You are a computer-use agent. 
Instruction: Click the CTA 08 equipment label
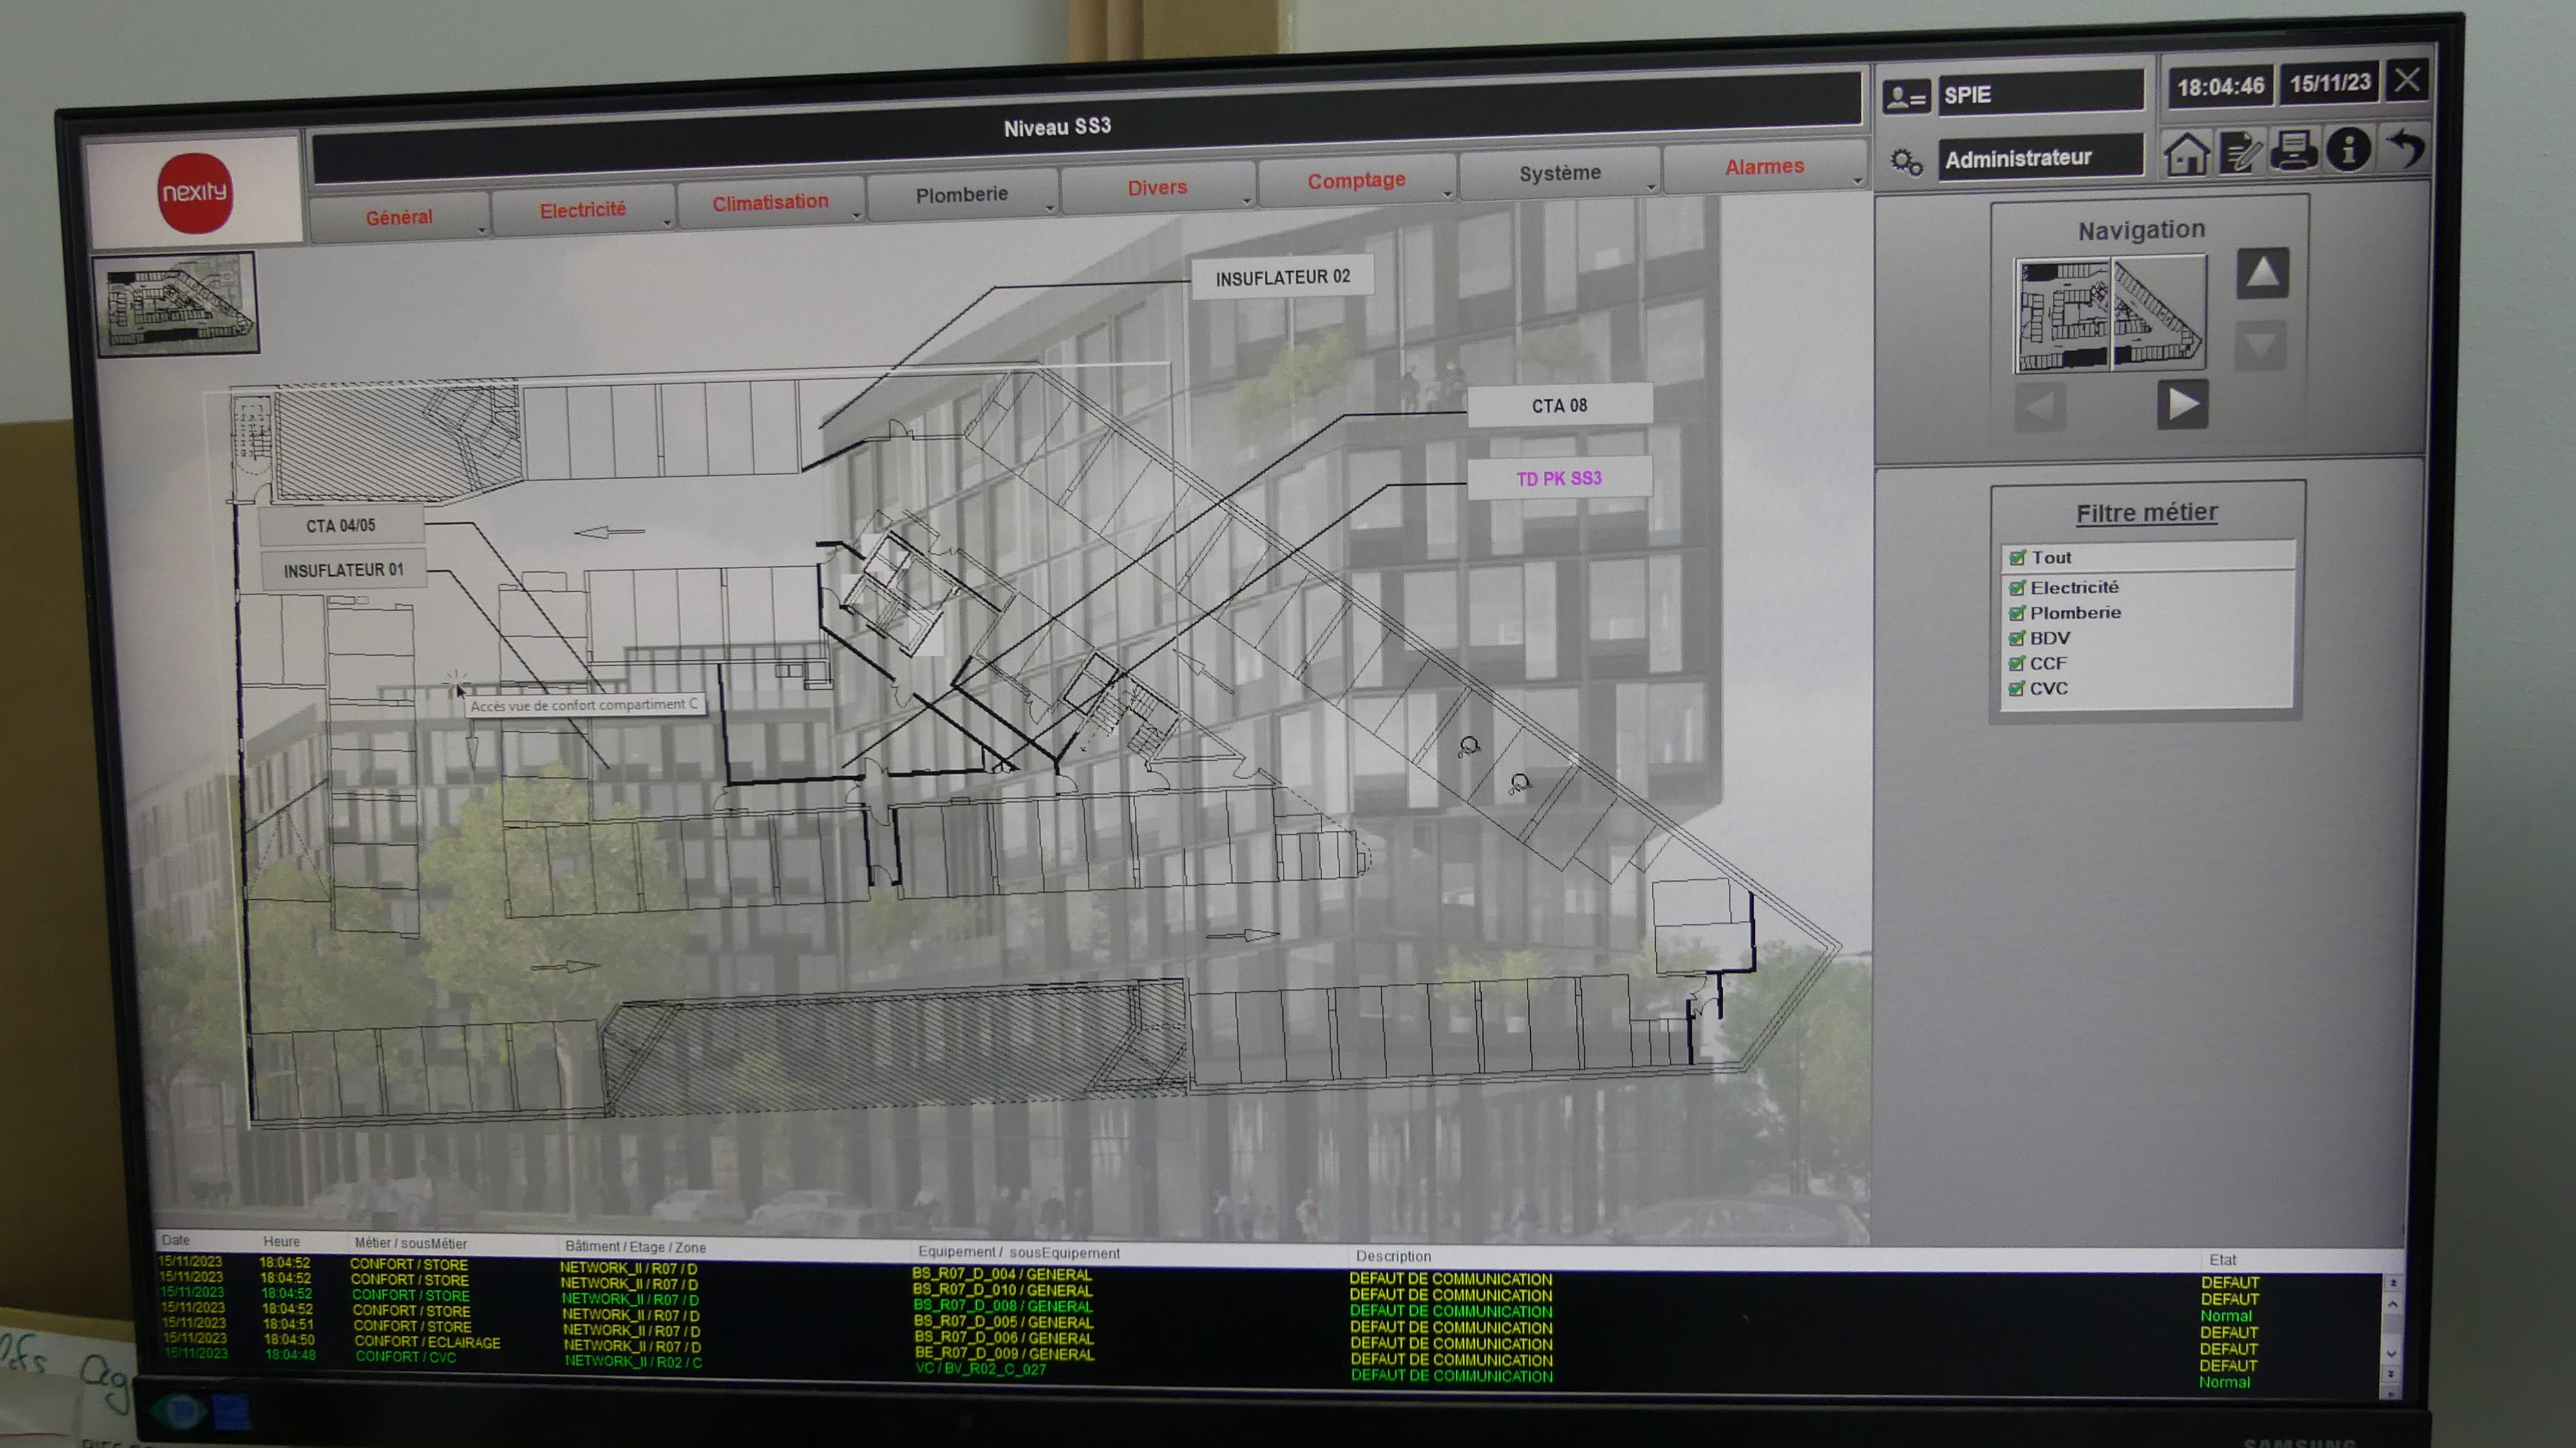click(x=1559, y=405)
